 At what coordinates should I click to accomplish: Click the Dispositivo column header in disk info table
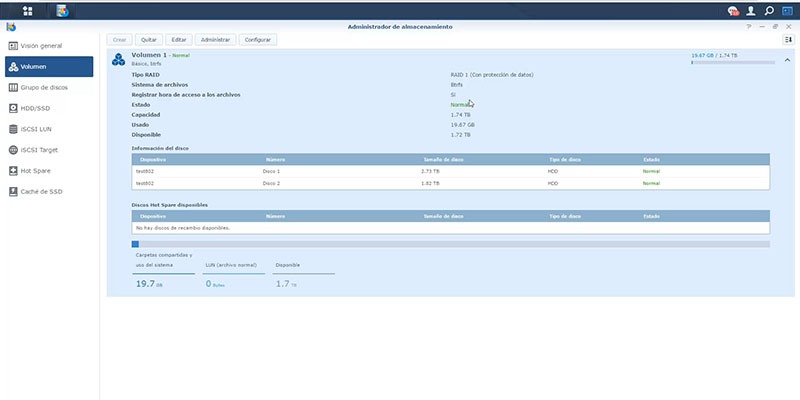click(153, 160)
